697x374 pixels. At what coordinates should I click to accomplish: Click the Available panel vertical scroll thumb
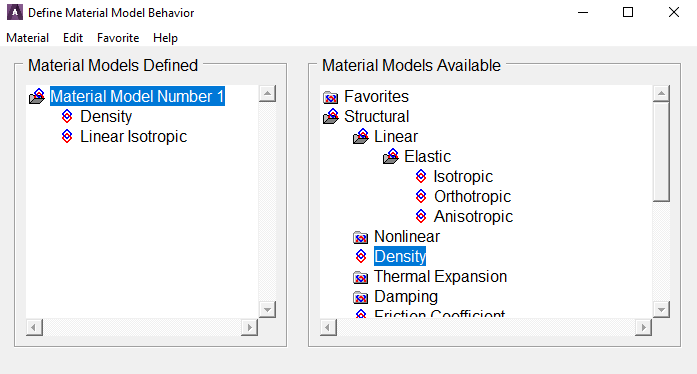pos(661,152)
